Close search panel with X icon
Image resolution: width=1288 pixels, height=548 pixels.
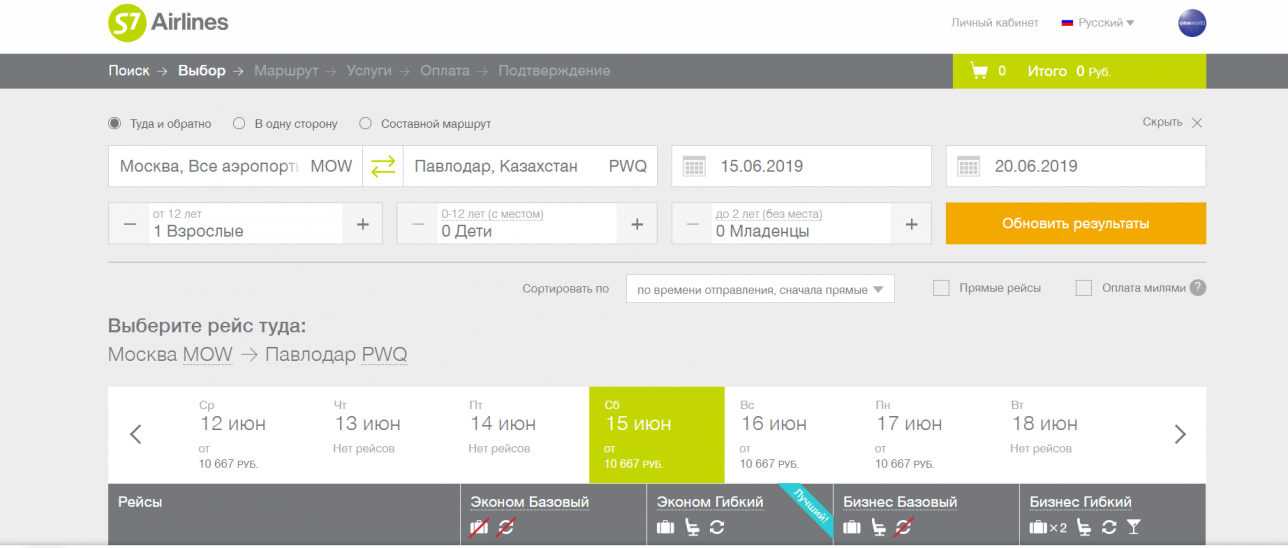[x=1197, y=122]
